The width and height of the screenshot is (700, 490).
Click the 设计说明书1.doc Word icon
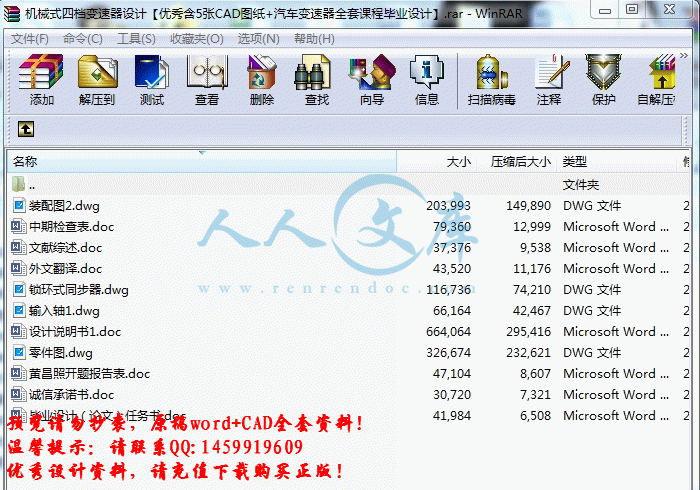tap(17, 331)
